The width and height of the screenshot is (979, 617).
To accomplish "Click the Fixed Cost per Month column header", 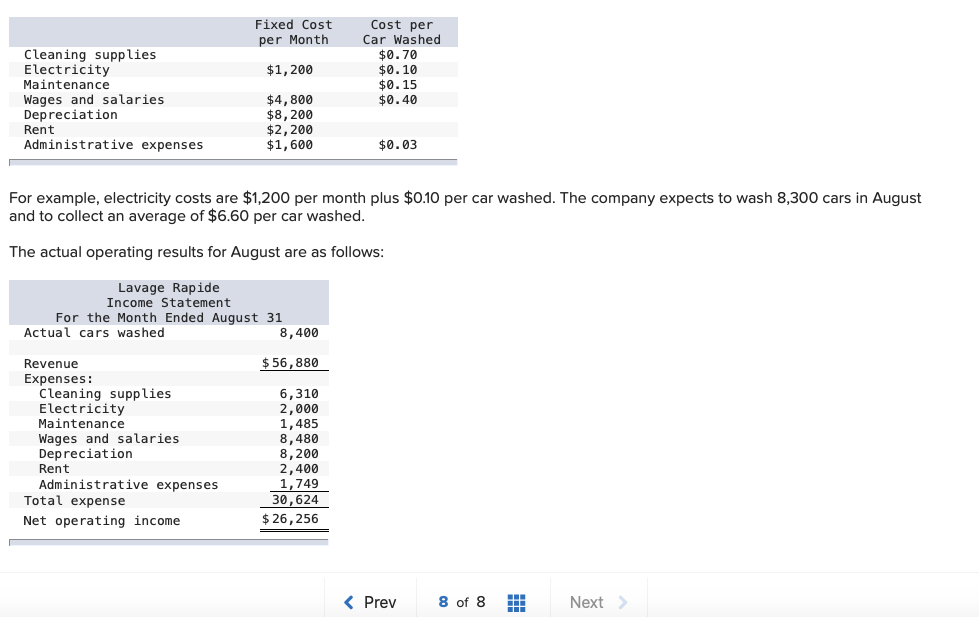I will click(293, 32).
